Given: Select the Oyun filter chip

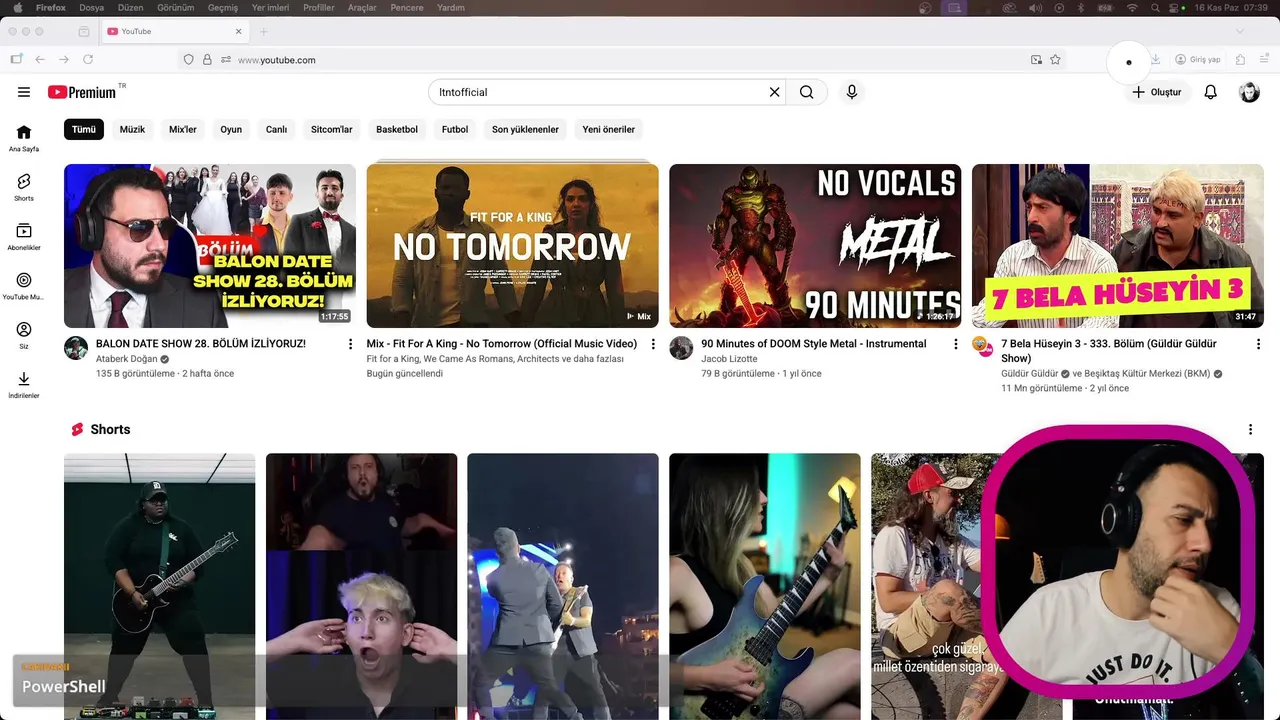Looking at the screenshot, I should [x=231, y=129].
